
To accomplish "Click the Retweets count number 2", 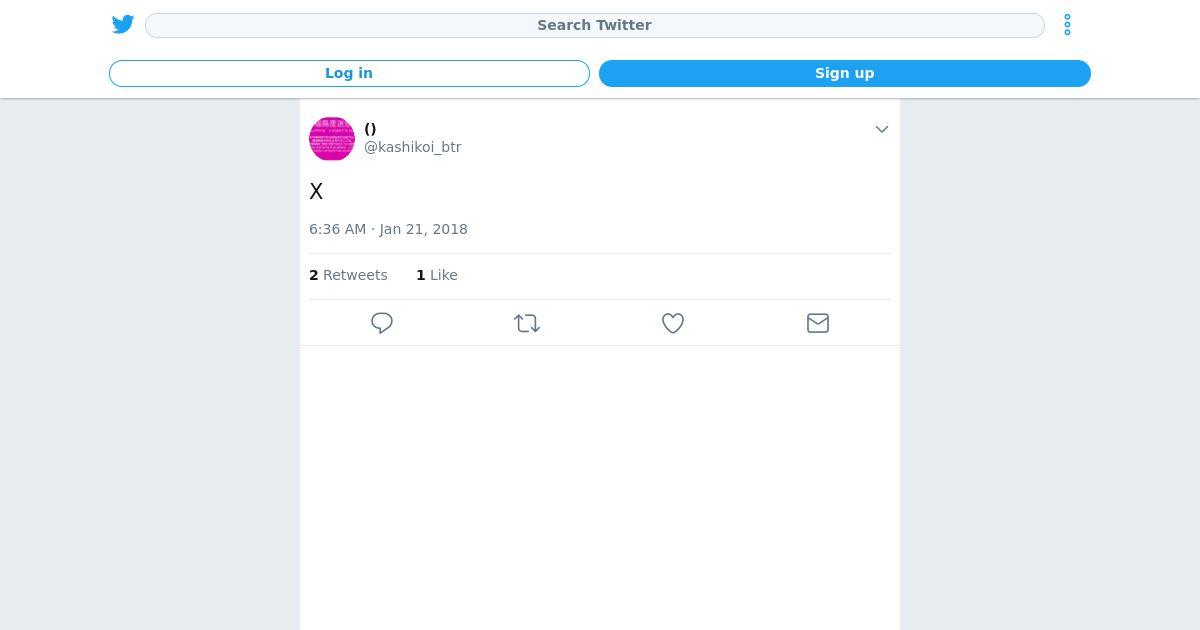I will click(x=314, y=275).
